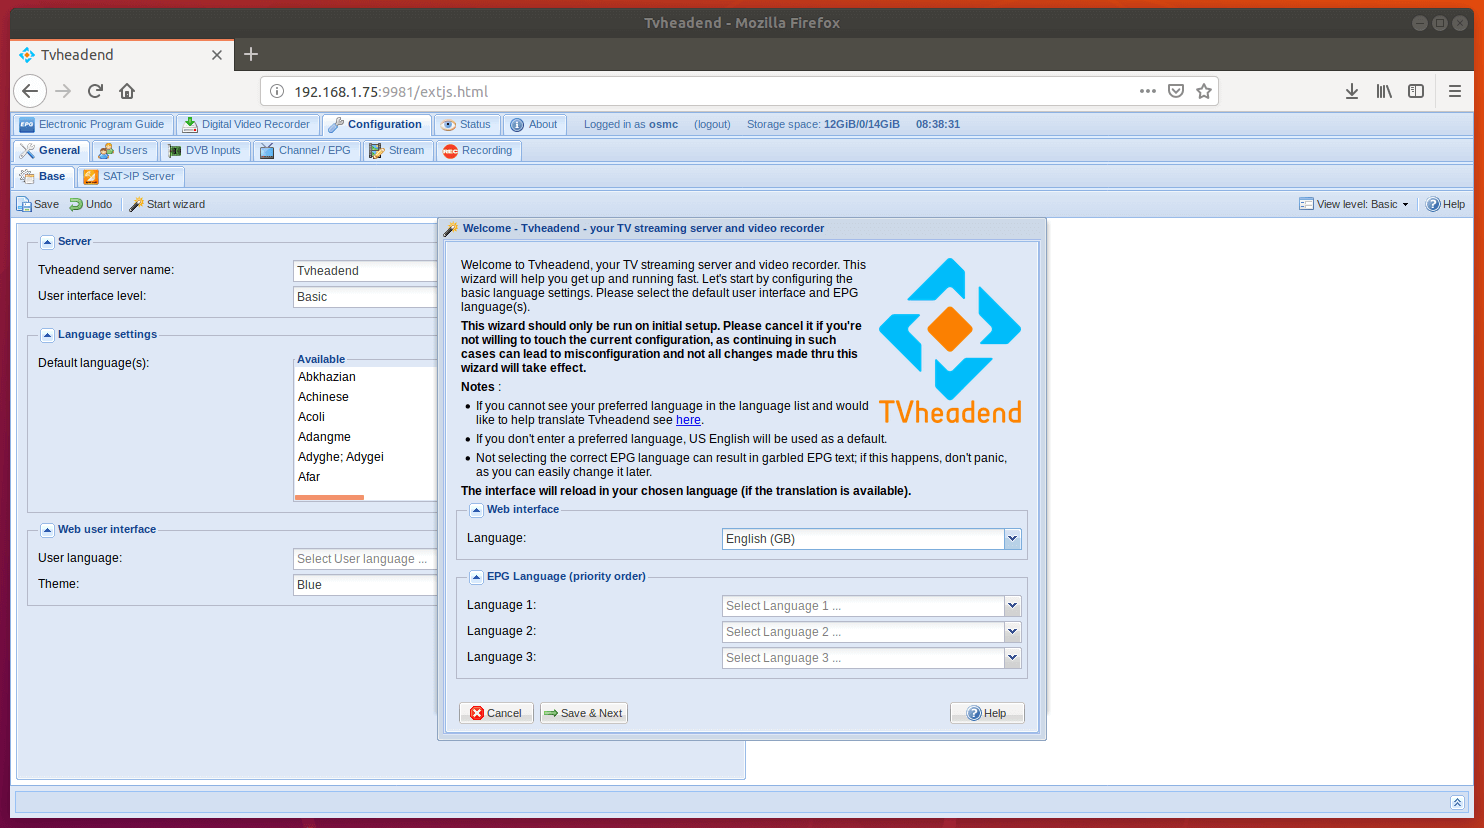
Task: Open the Language 1 dropdown arrow
Action: 1012,606
